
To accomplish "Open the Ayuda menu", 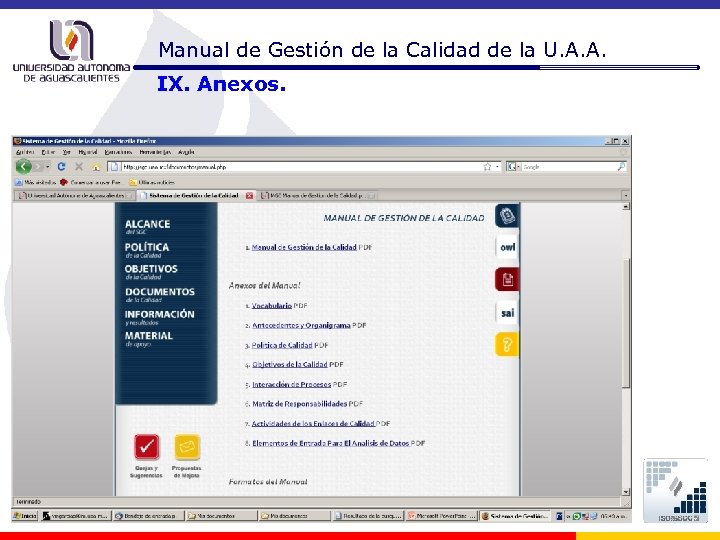I will (186, 152).
